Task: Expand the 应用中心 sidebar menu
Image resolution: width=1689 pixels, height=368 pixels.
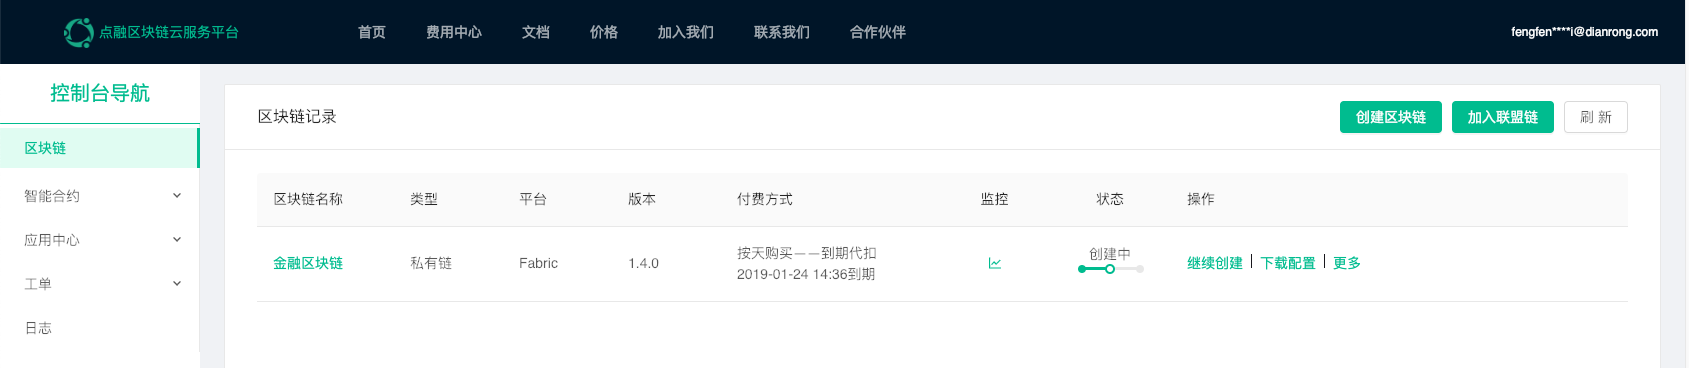Action: [100, 240]
